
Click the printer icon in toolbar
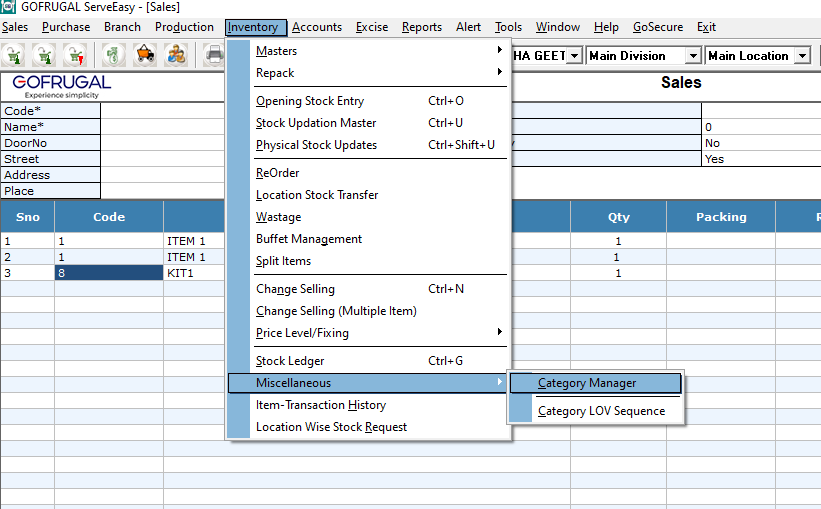click(214, 55)
